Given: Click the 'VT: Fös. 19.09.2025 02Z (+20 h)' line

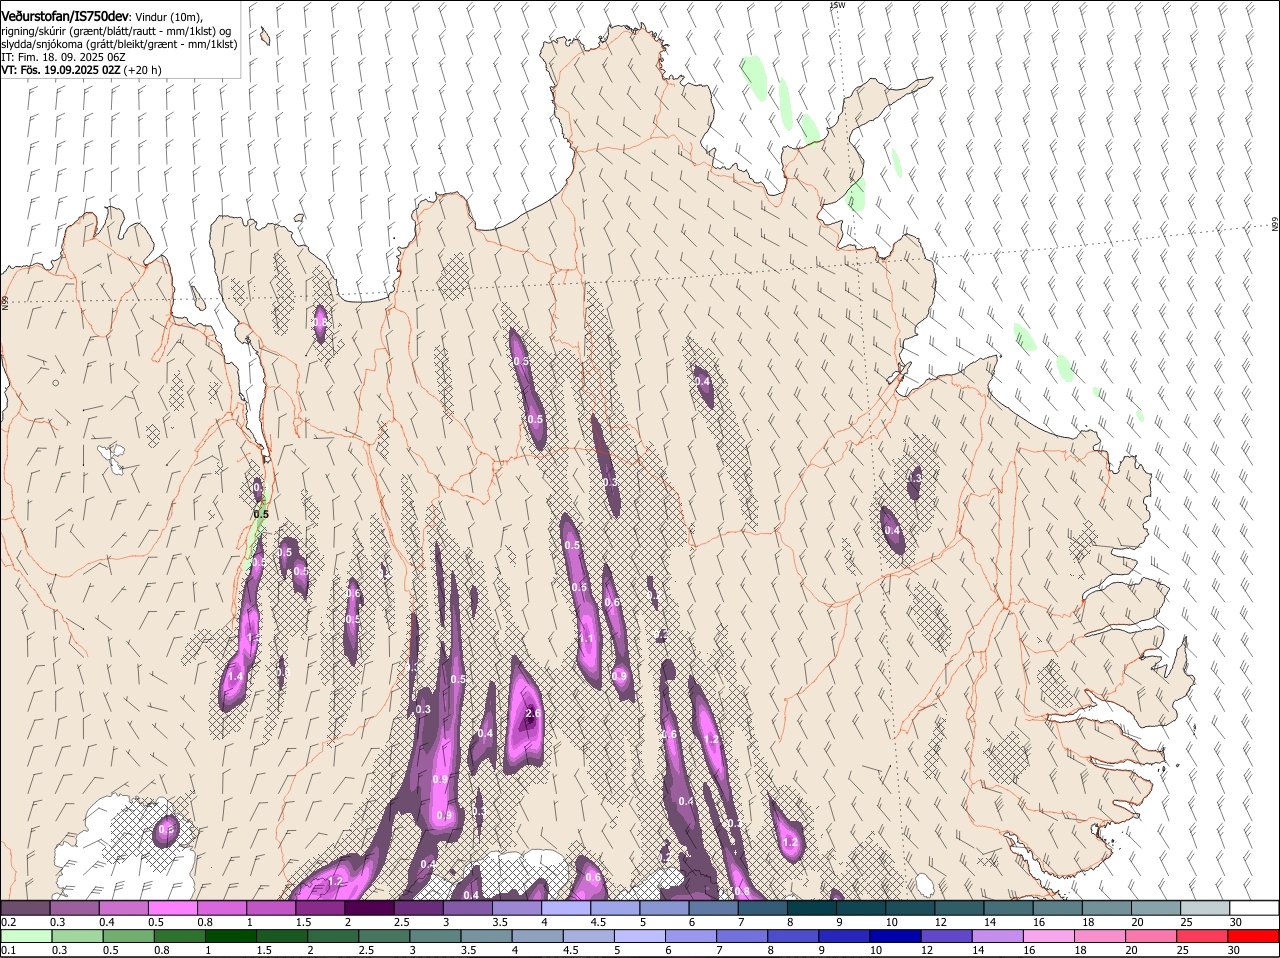Looking at the screenshot, I should point(81,71).
